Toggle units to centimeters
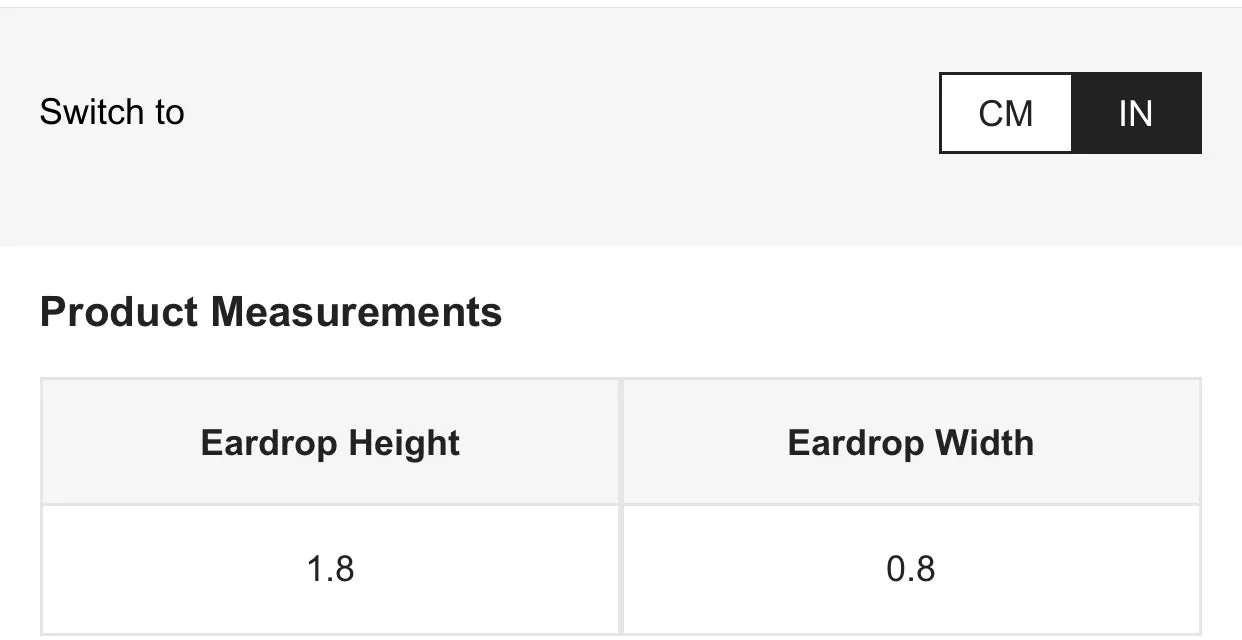Viewport: 1242px width, 640px height. click(x=1006, y=113)
